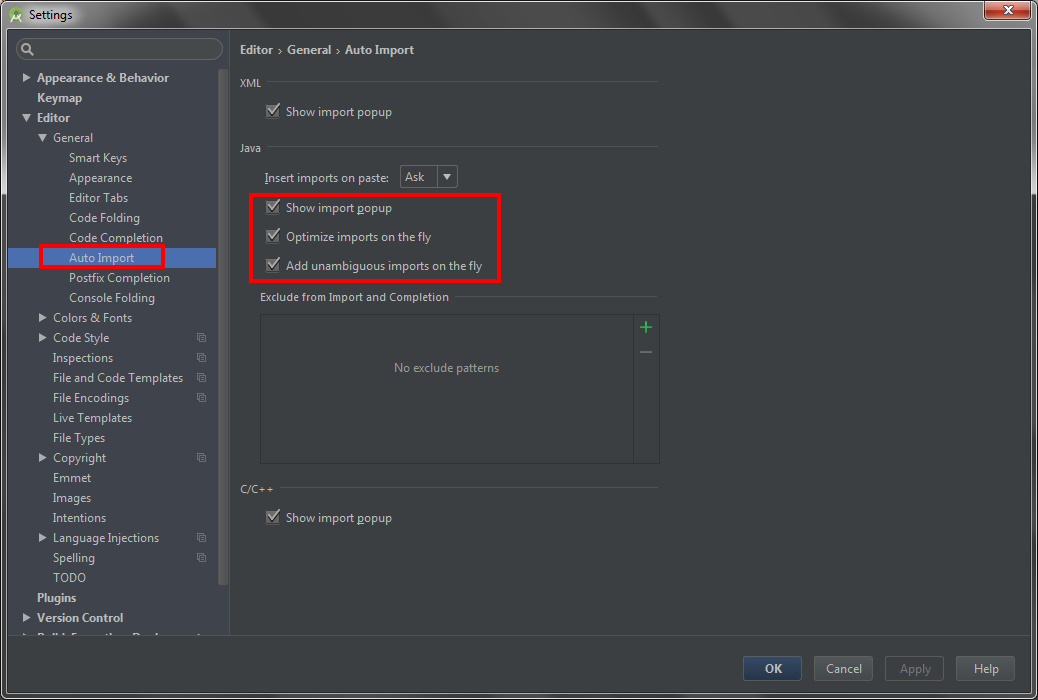Image resolution: width=1038 pixels, height=700 pixels.
Task: Close the Settings dialog window
Action: tap(1008, 10)
